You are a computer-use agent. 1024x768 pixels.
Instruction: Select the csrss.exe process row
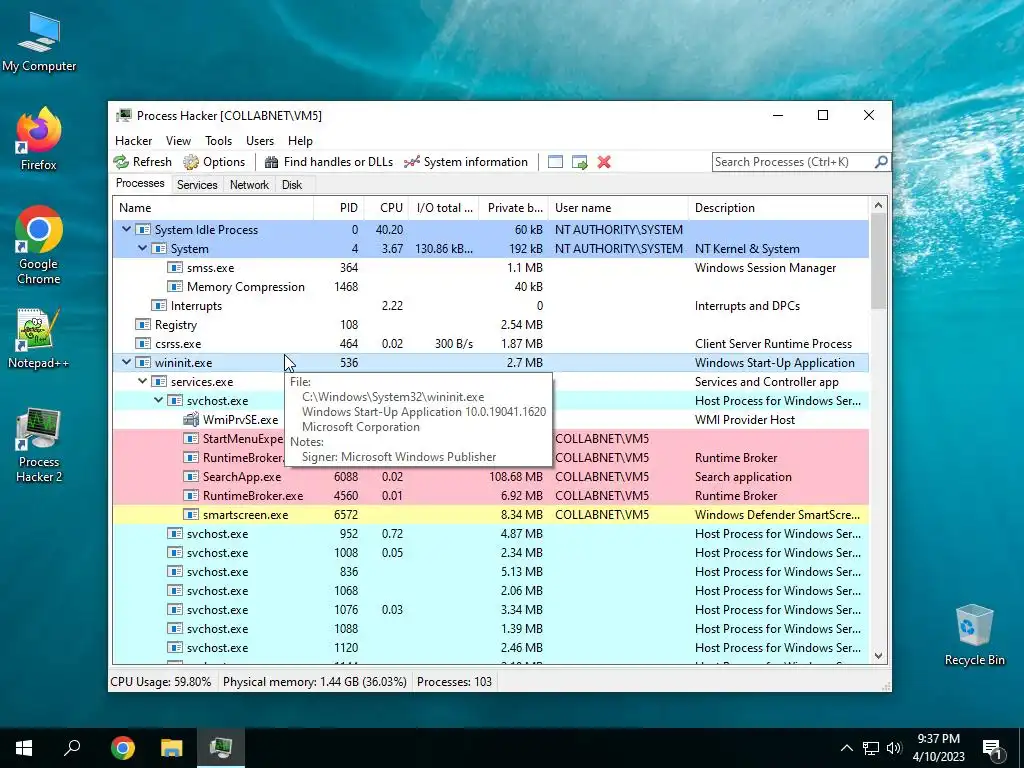pyautogui.click(x=490, y=344)
